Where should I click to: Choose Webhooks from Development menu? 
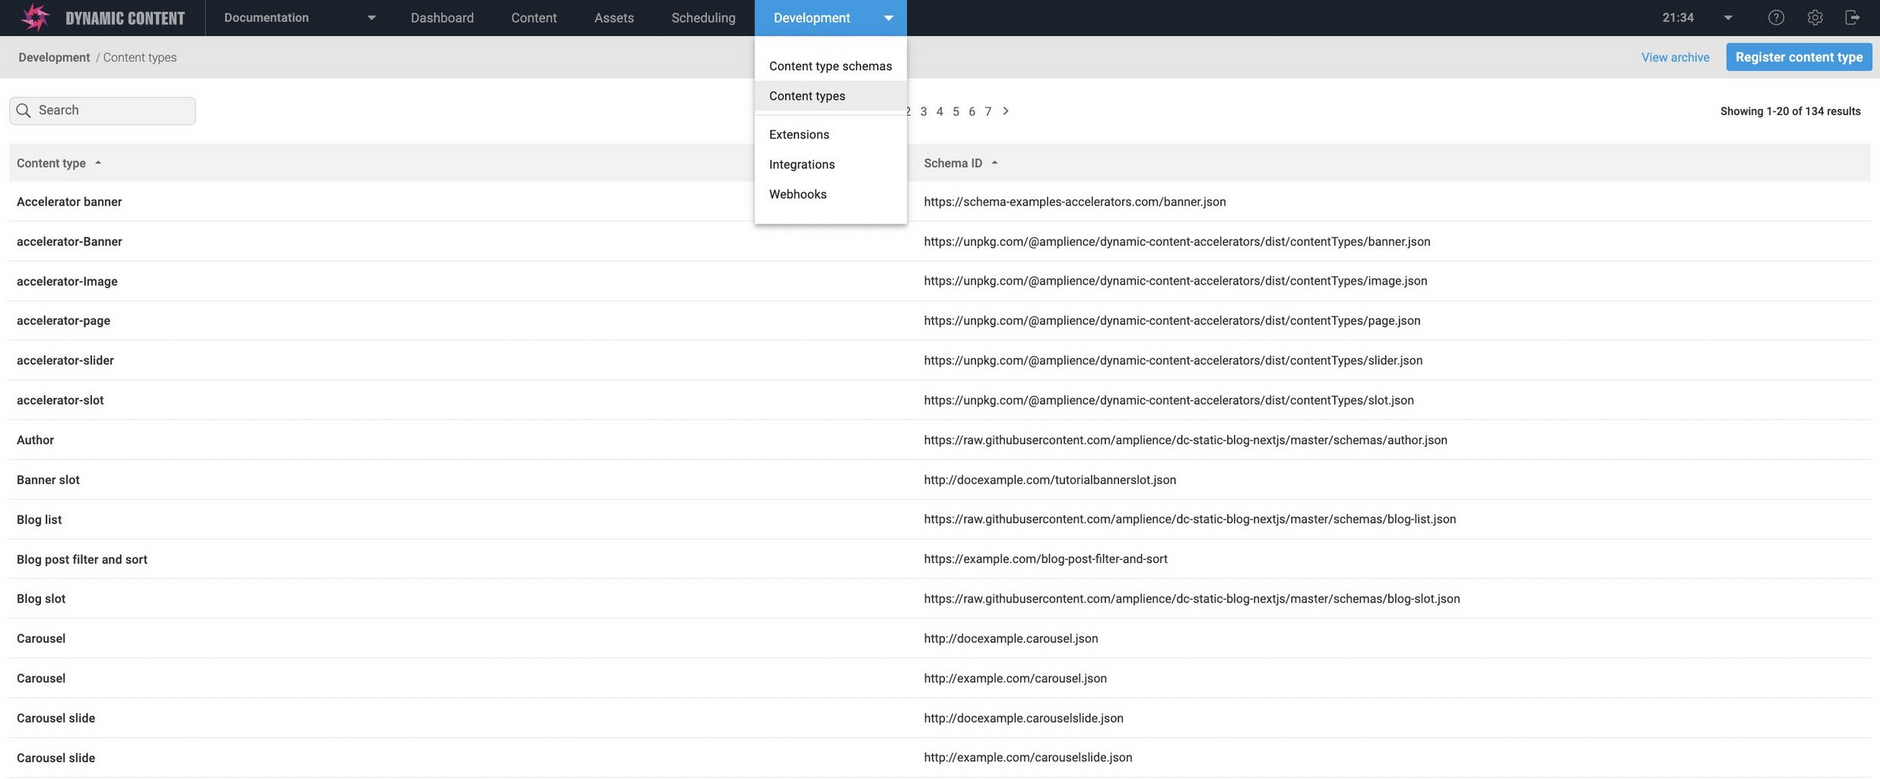click(830, 194)
